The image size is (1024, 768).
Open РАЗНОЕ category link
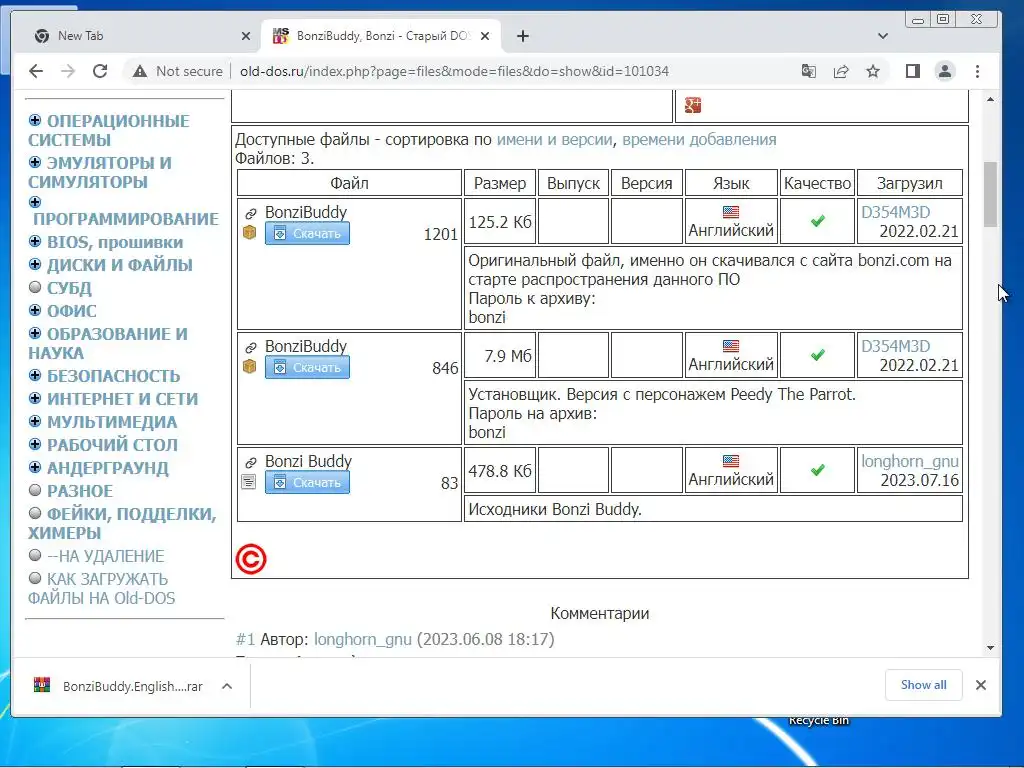(80, 490)
